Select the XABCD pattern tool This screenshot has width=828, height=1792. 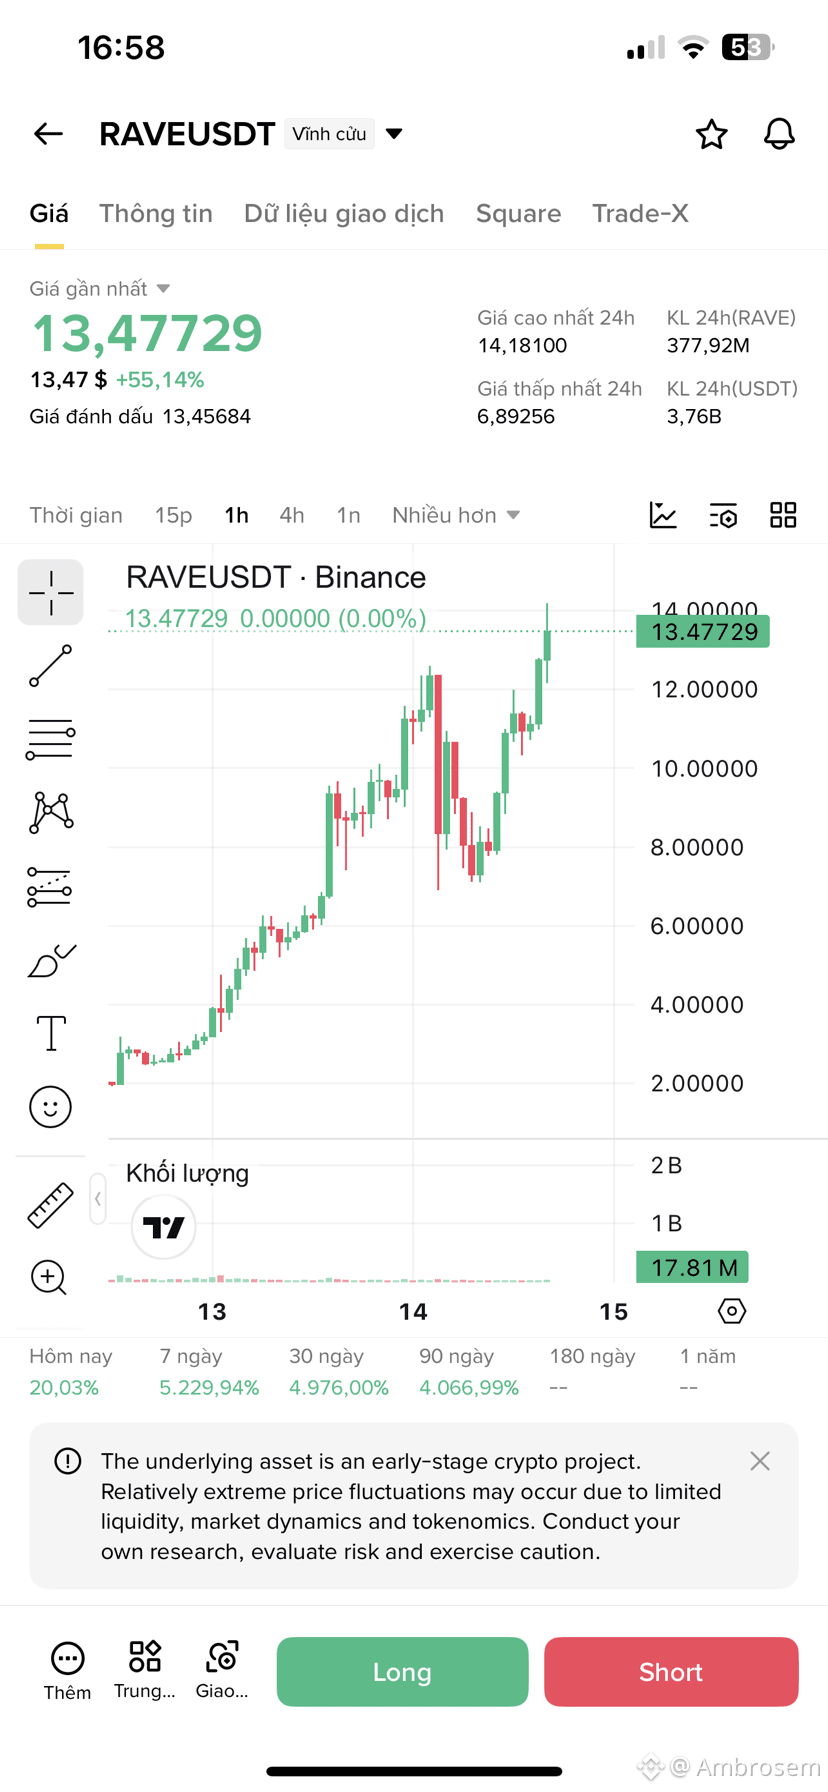tap(50, 813)
